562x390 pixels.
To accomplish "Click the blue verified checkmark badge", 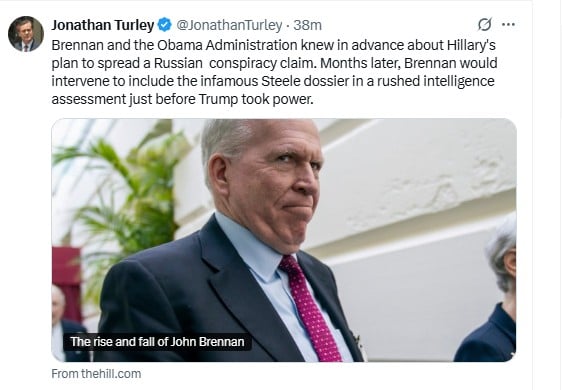I will 165,25.
